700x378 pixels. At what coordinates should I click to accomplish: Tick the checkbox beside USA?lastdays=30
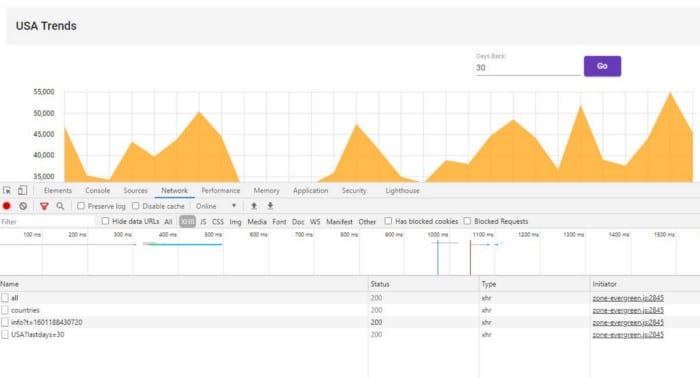(x=5, y=334)
